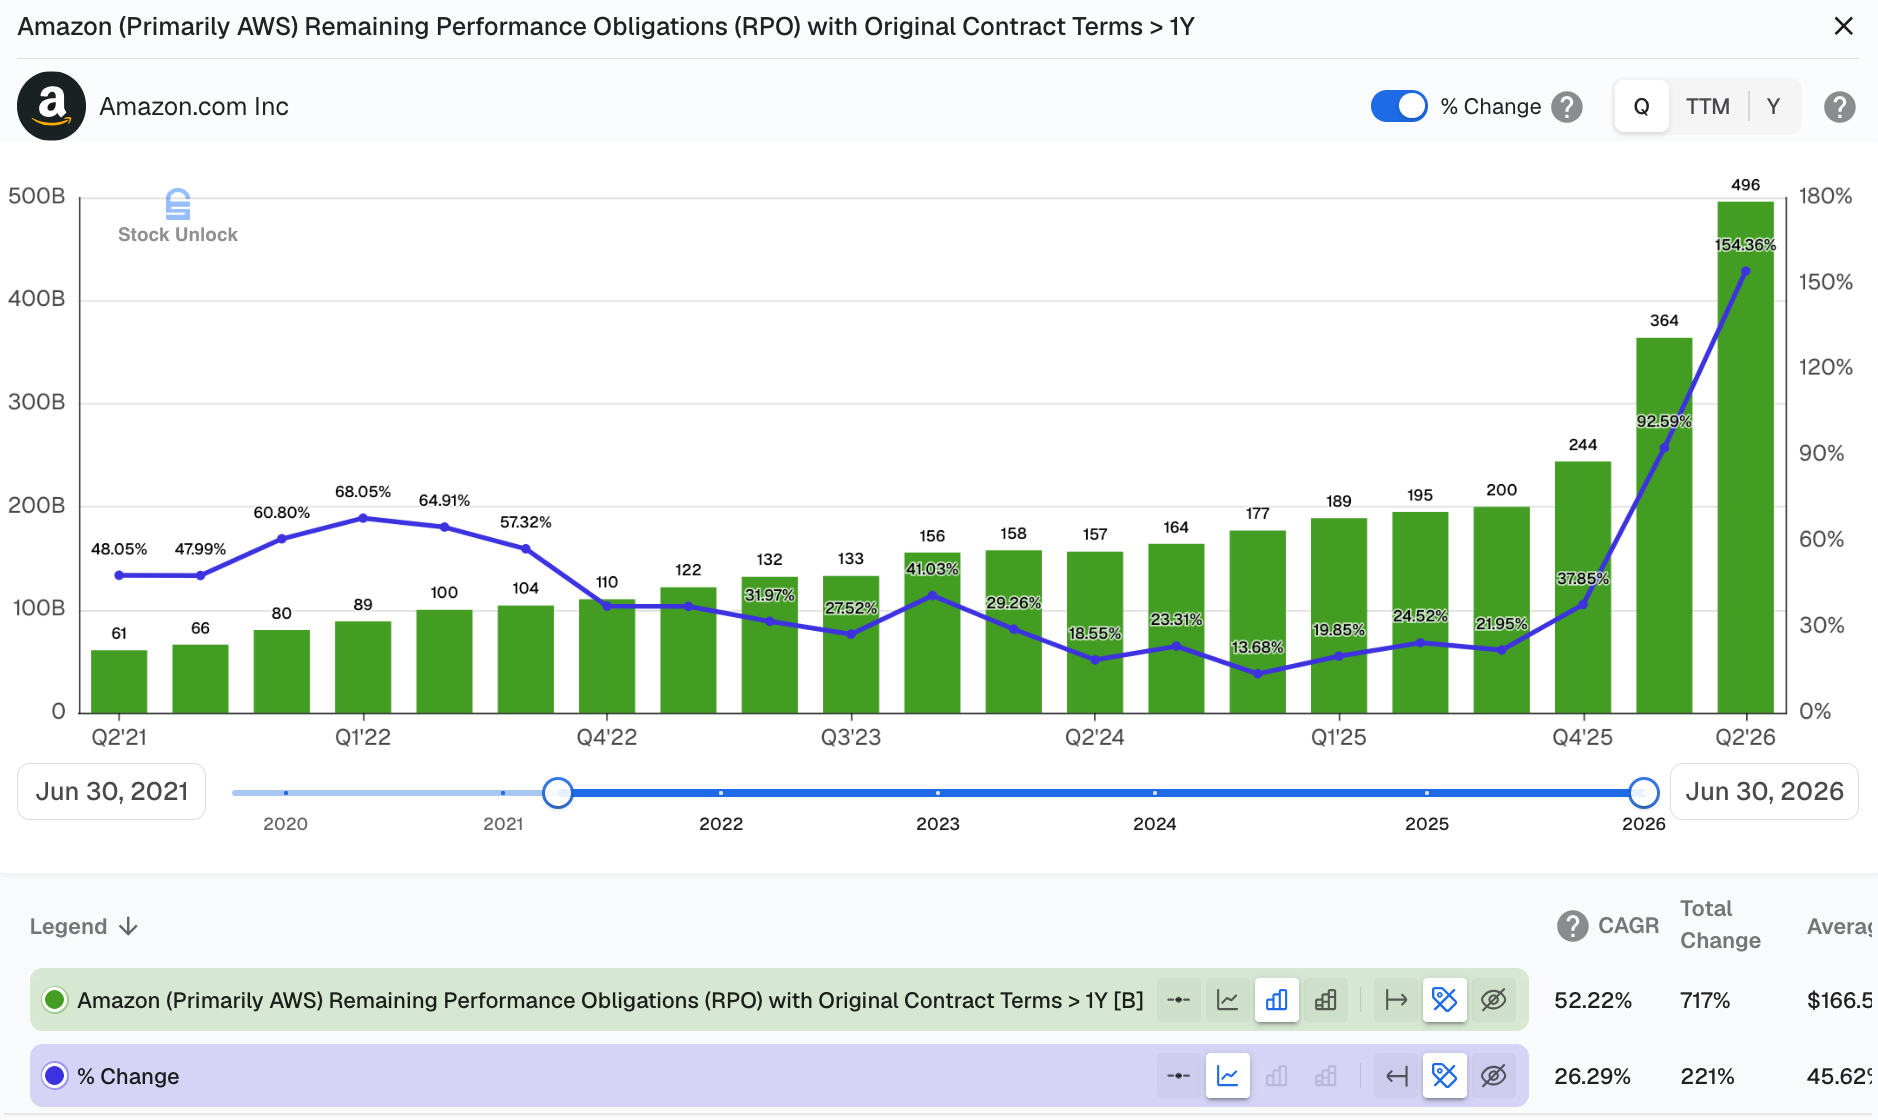Screen dimensions: 1878x1120
Task: Toggle data labels for % Change series
Action: coord(1445,1076)
